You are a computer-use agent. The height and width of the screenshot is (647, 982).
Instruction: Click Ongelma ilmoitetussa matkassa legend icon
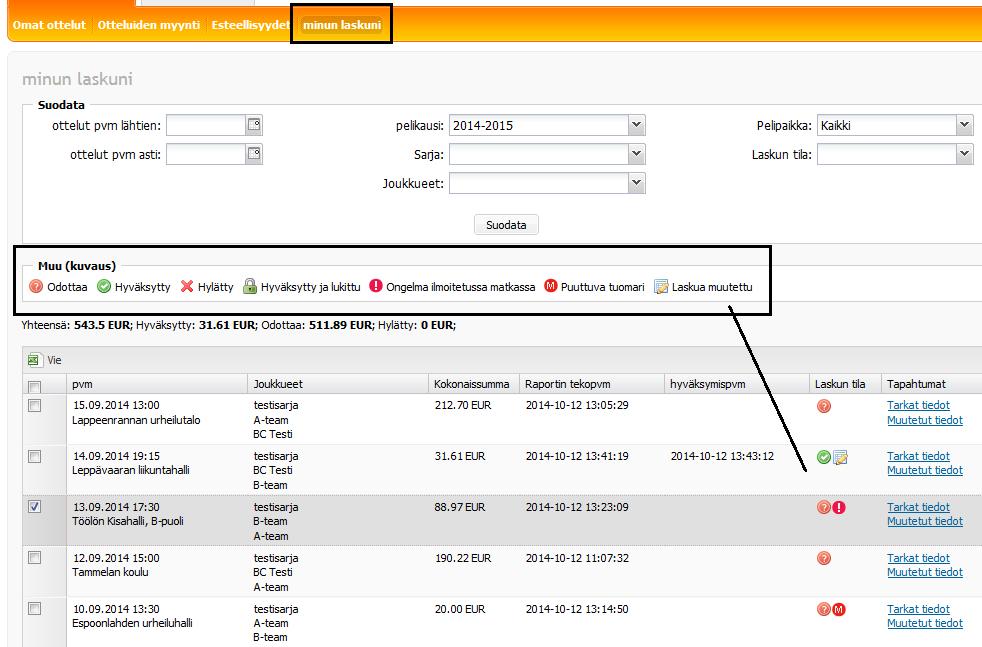(x=376, y=286)
